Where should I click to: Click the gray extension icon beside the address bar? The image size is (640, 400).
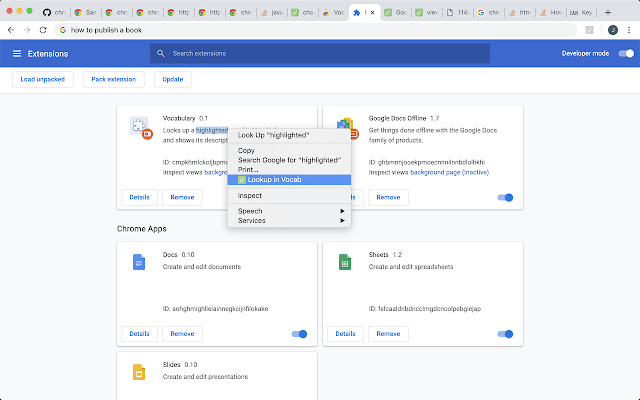(589, 30)
